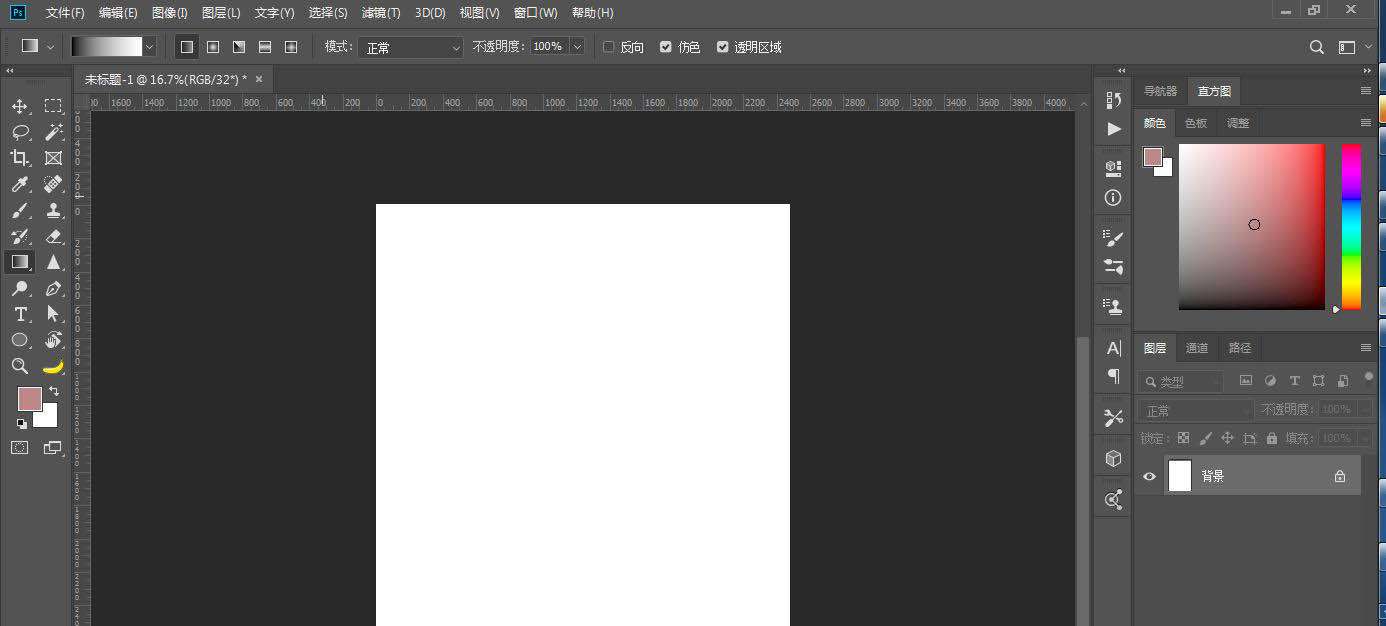1386x626 pixels.
Task: Toggle Quick Mask mode
Action: tap(20, 448)
